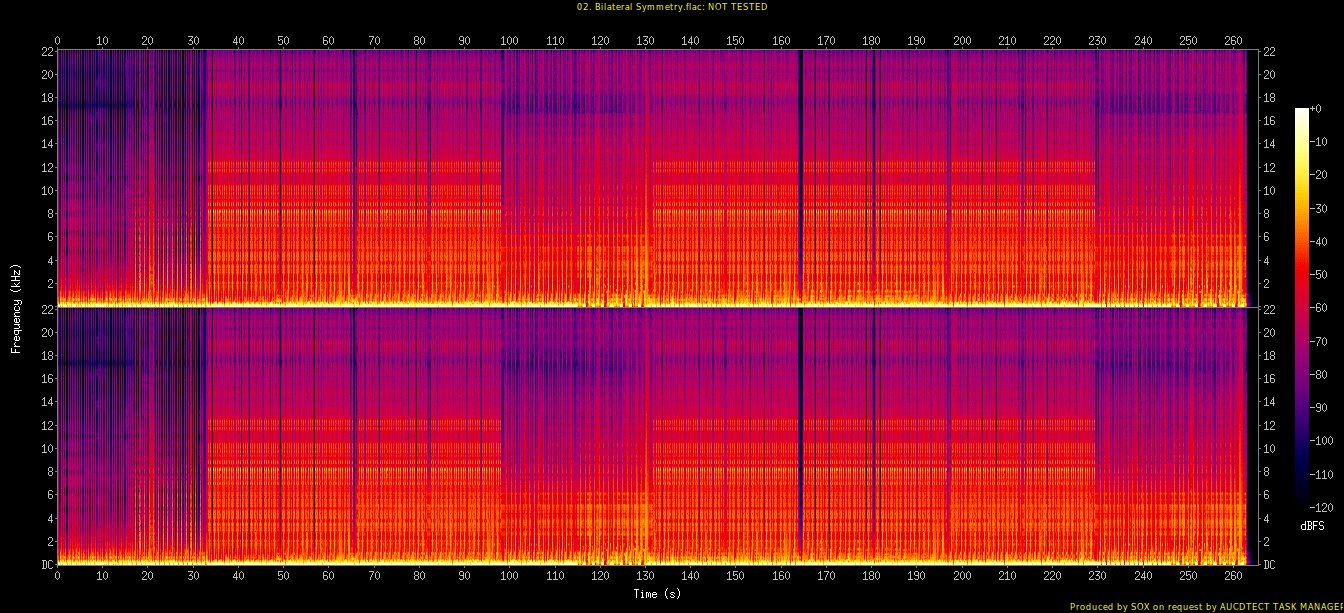Click the 130 tick on the bottom time axis
This screenshot has height=613, width=1344.
pos(645,576)
